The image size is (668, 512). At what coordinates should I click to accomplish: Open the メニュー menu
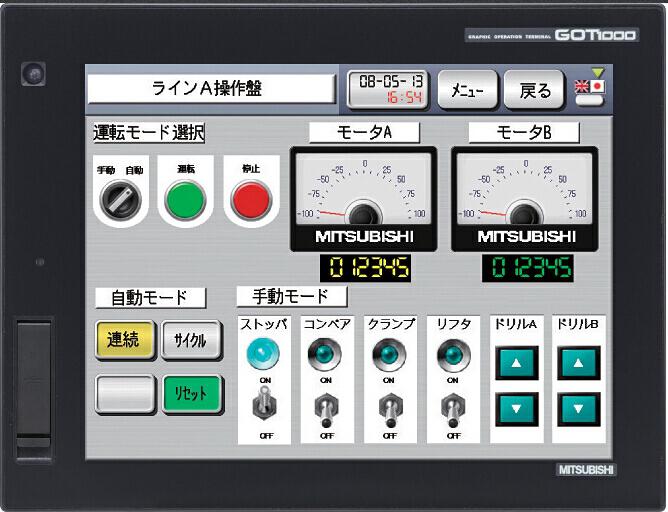467,90
